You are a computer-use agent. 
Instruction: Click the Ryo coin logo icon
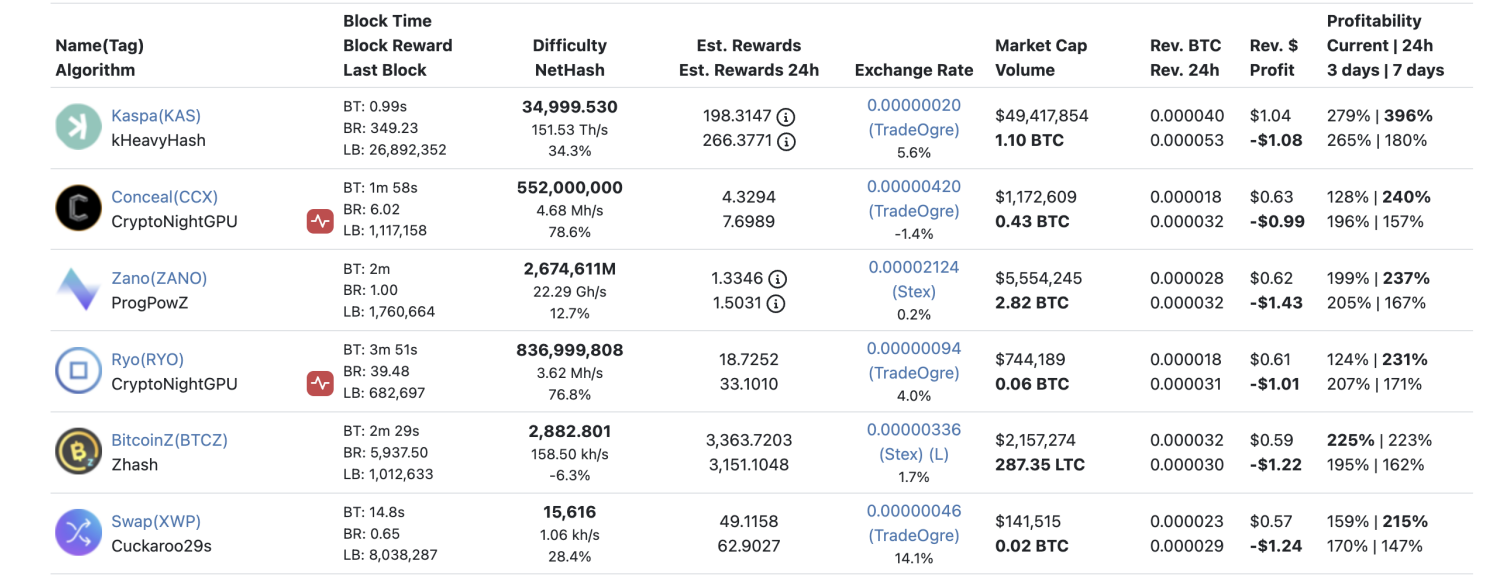(78, 370)
